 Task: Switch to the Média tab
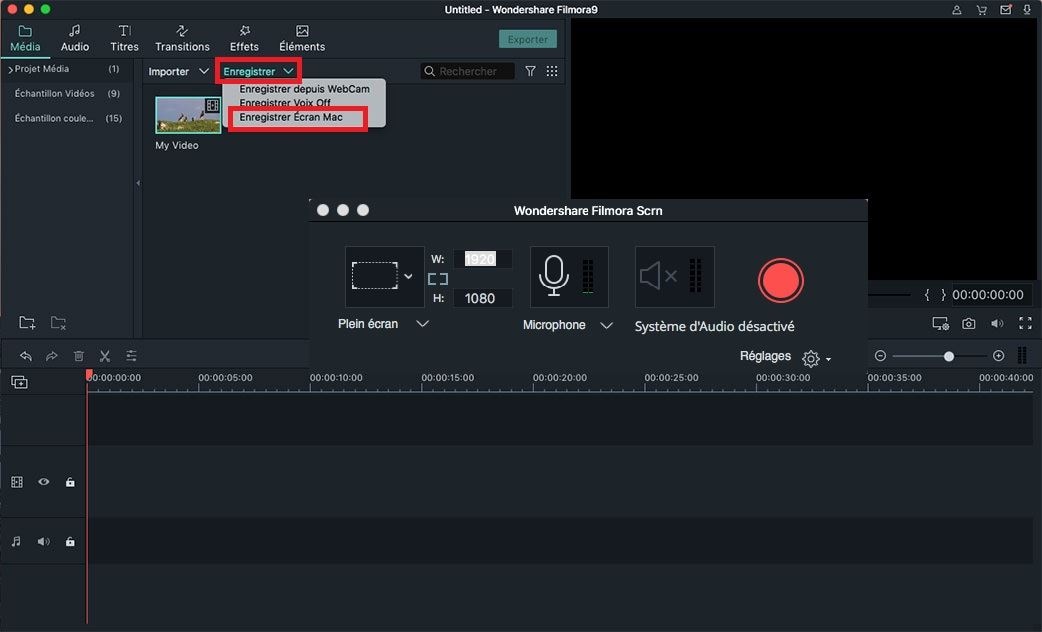tap(25, 39)
